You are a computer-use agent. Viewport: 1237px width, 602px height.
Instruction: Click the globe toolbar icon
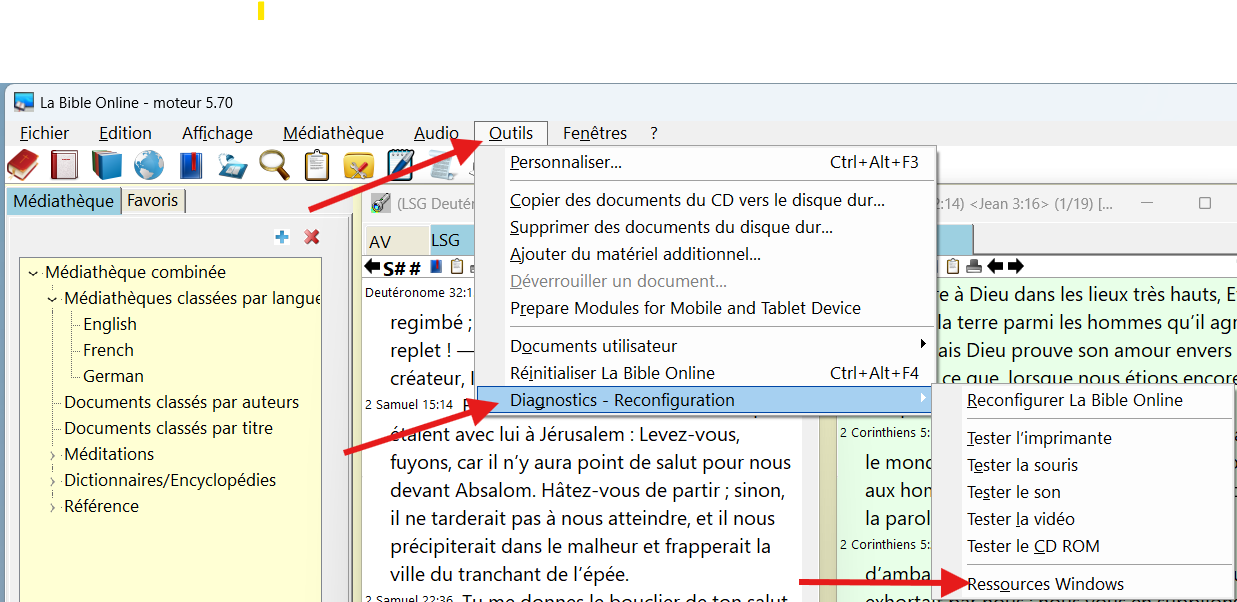click(149, 165)
